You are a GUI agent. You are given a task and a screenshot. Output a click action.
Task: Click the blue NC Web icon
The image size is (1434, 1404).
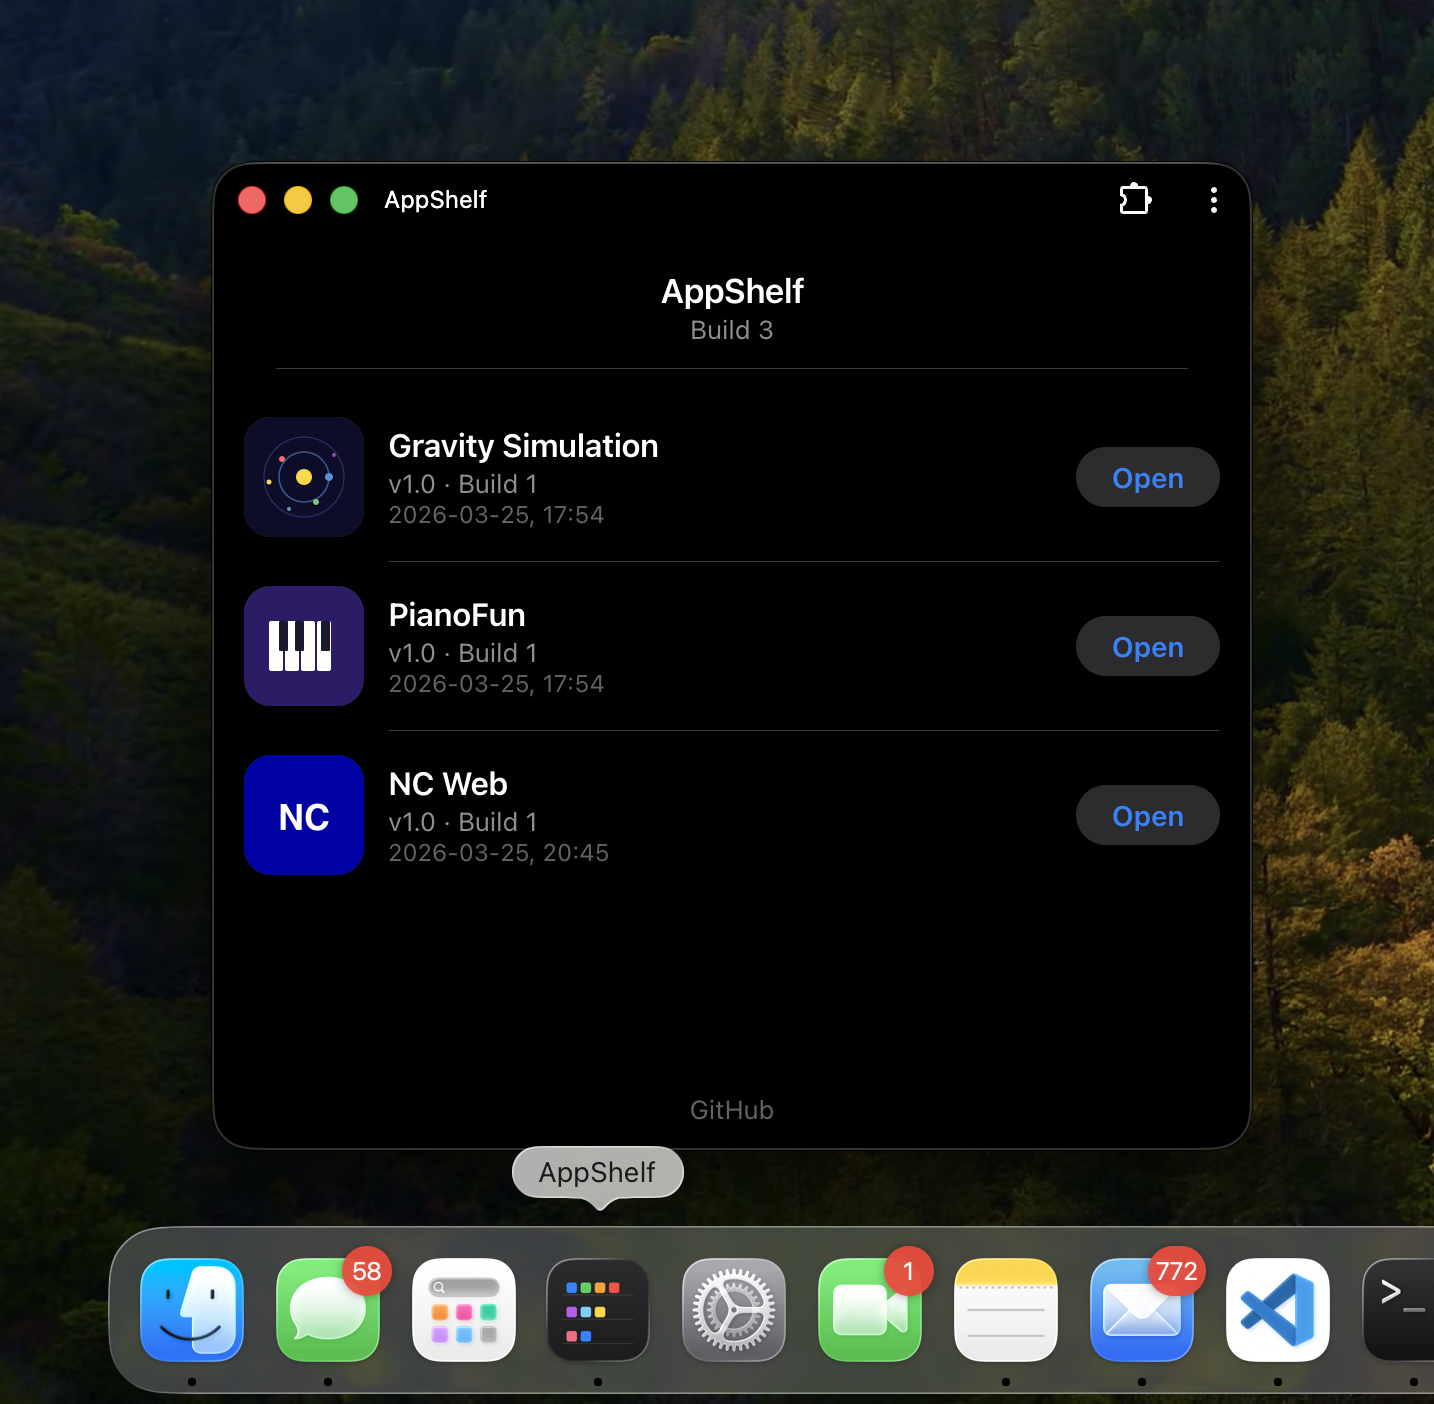coord(304,815)
